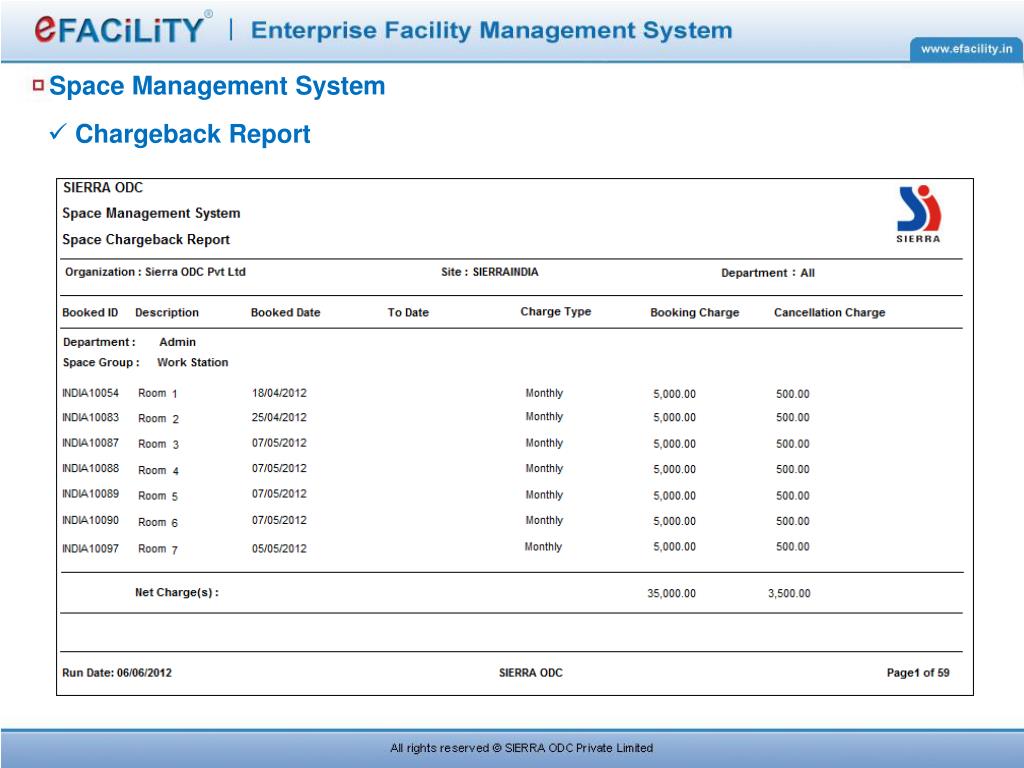Click the 500.00 cancellation charge for Room 5
The width and height of the screenshot is (1024, 768).
click(793, 496)
